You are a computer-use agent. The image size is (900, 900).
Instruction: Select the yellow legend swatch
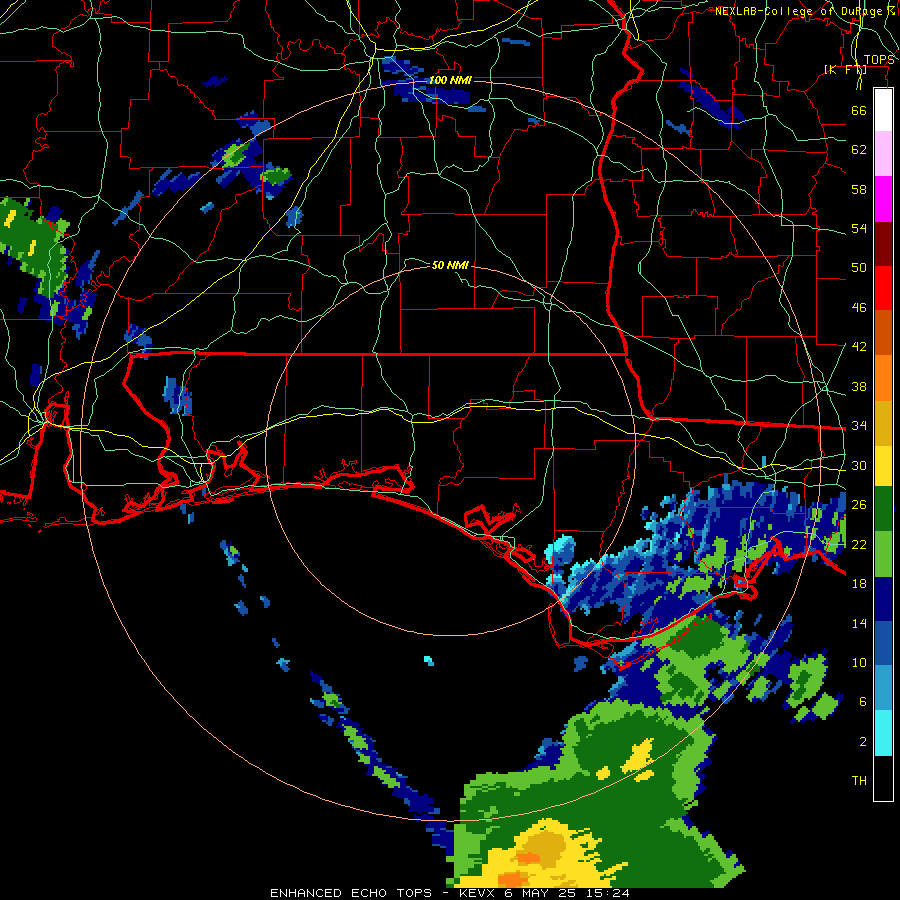coord(883,466)
